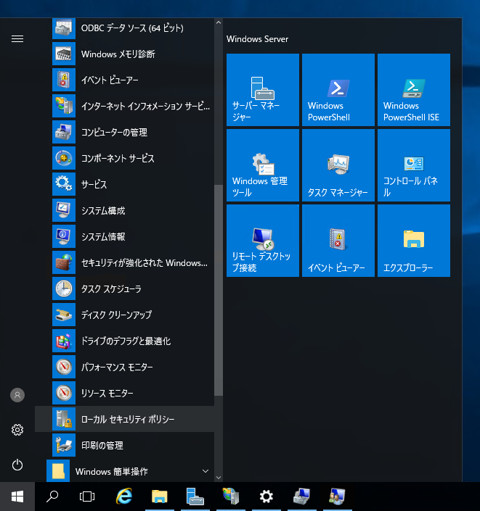This screenshot has height=511, width=480.
Task: Open システム構成 icon
Action: click(x=64, y=210)
